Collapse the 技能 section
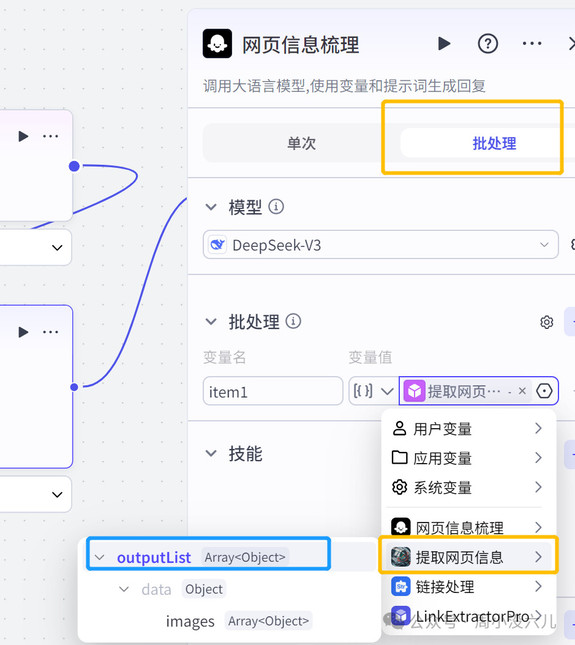This screenshot has height=645, width=575. 211,453
